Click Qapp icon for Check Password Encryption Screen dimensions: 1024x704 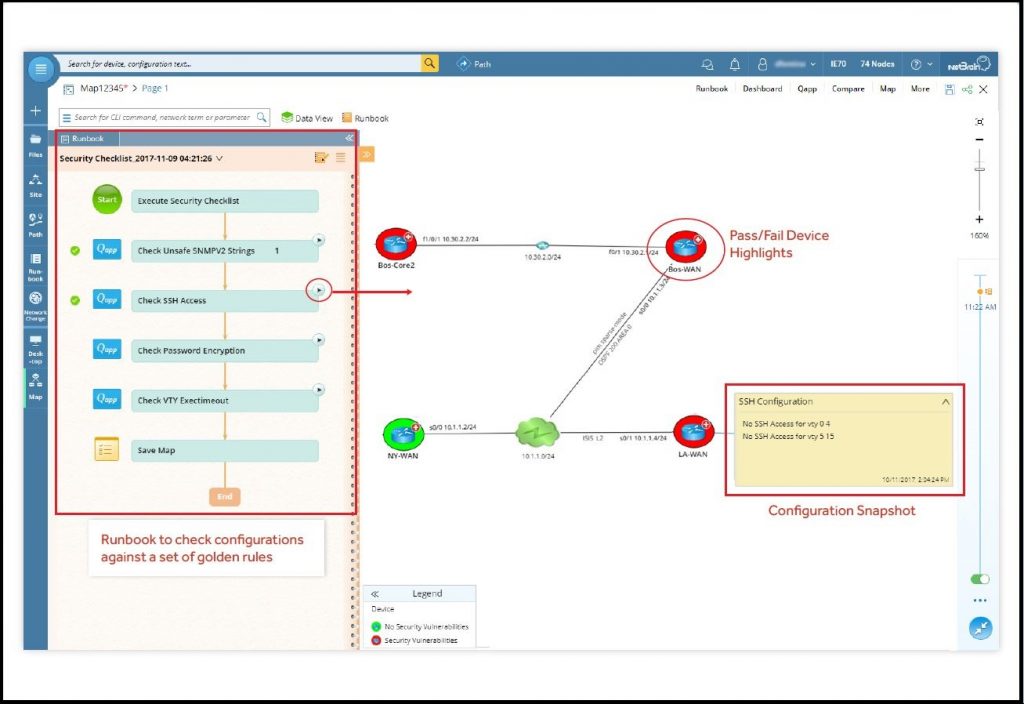tap(107, 349)
